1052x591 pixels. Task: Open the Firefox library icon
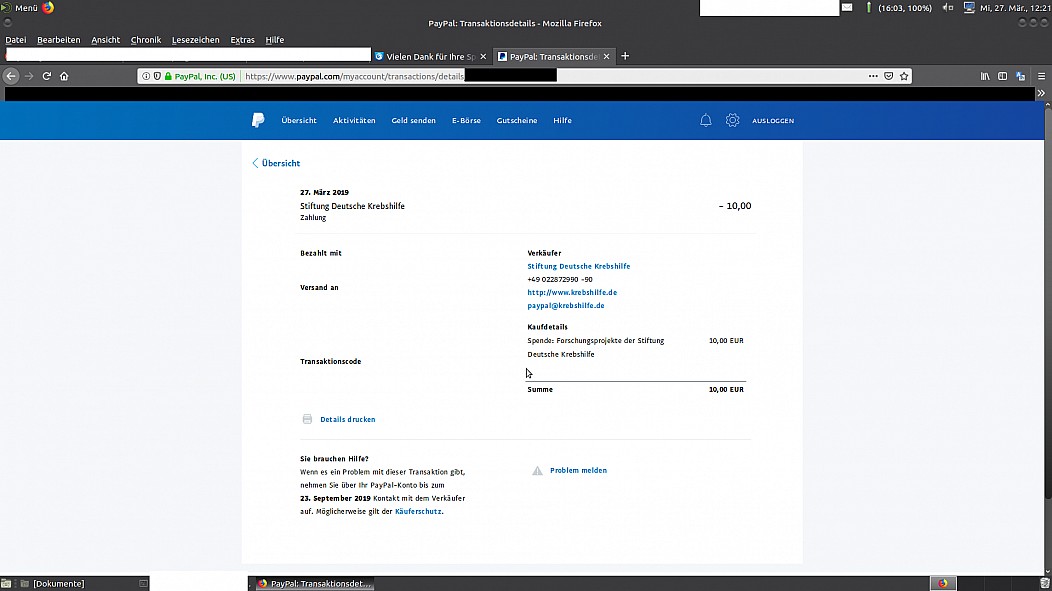[x=985, y=76]
